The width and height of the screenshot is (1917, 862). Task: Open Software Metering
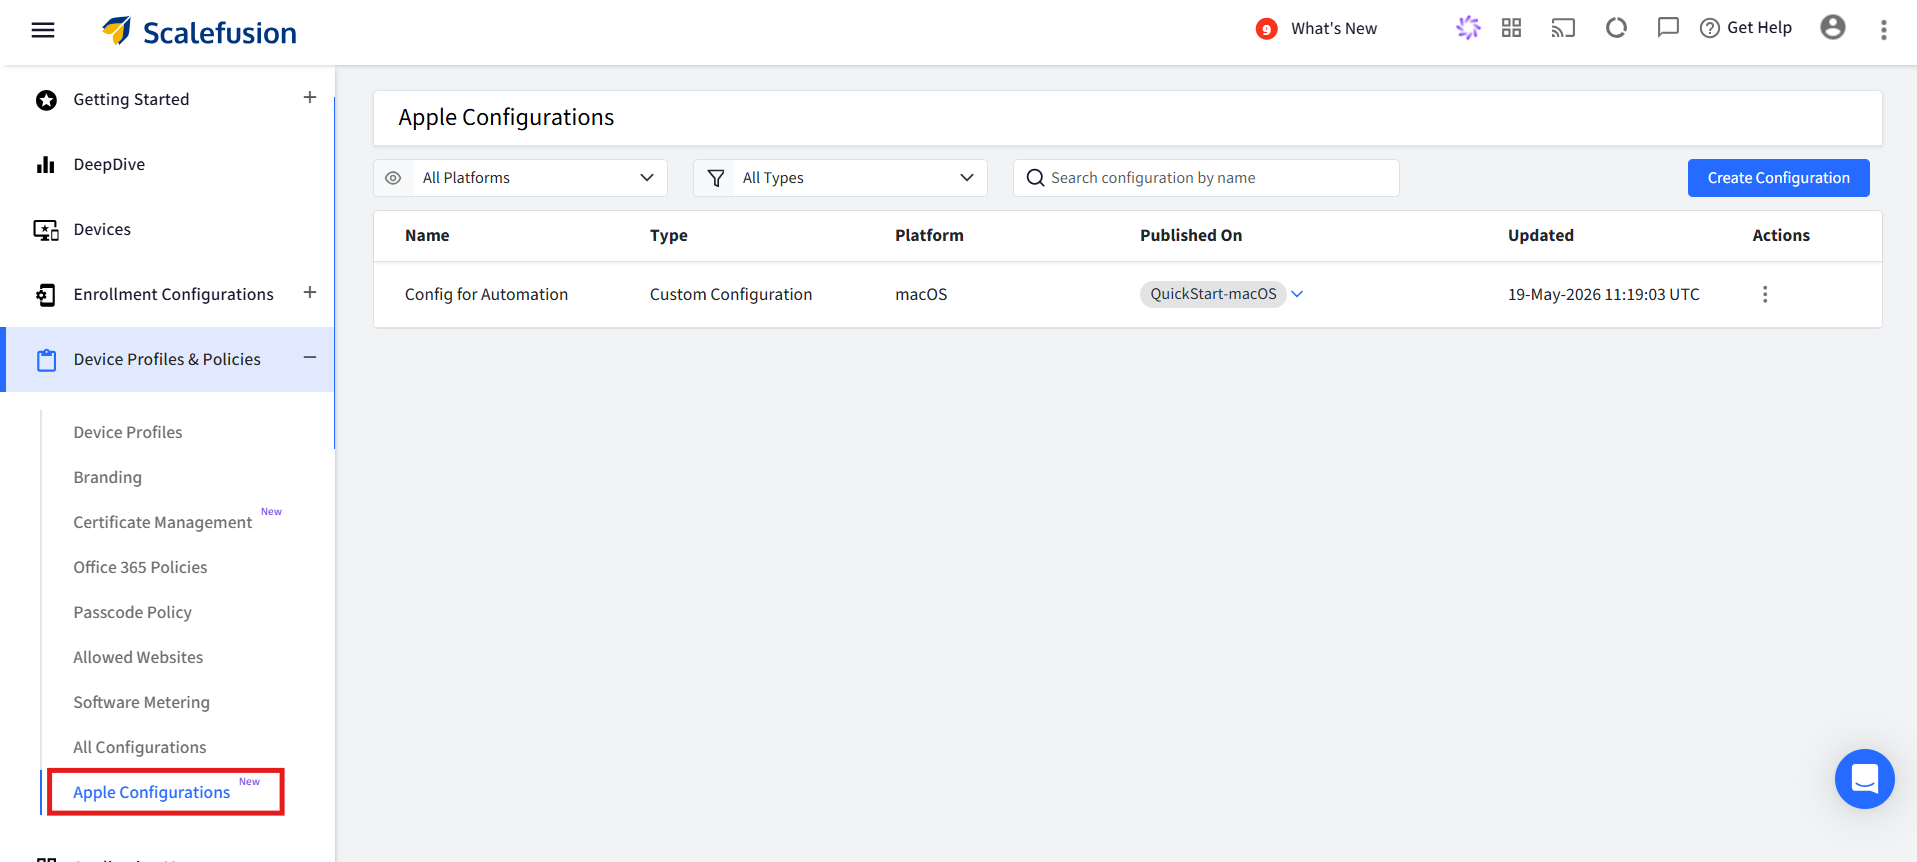pos(141,702)
